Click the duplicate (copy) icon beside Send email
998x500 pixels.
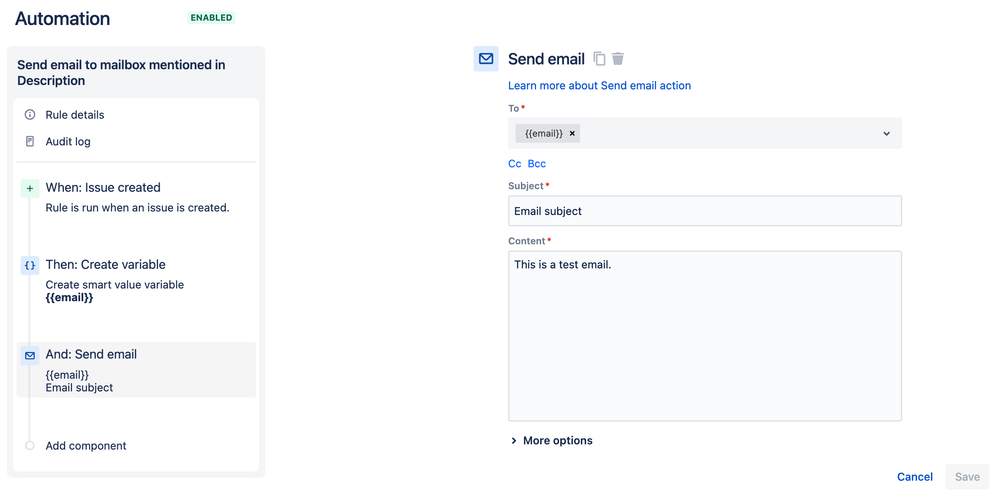599,59
